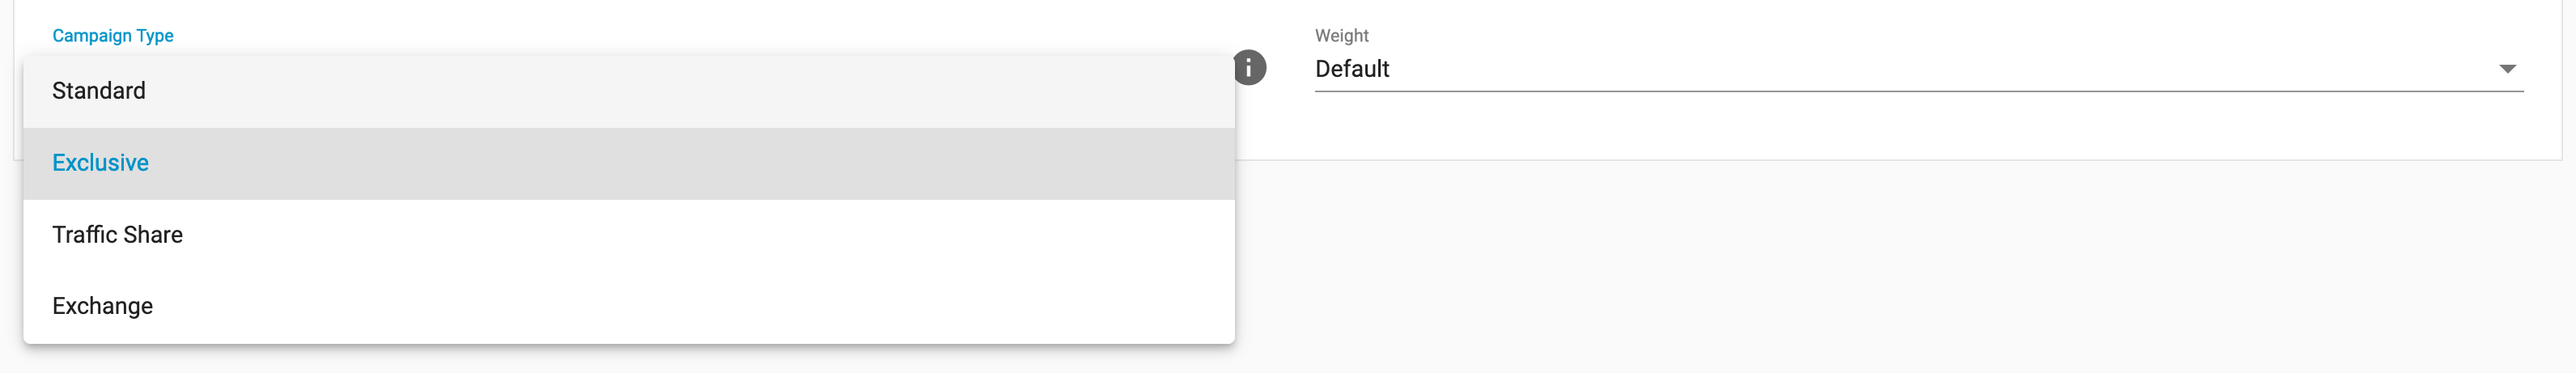Click the word Default under Weight

(x=1352, y=69)
